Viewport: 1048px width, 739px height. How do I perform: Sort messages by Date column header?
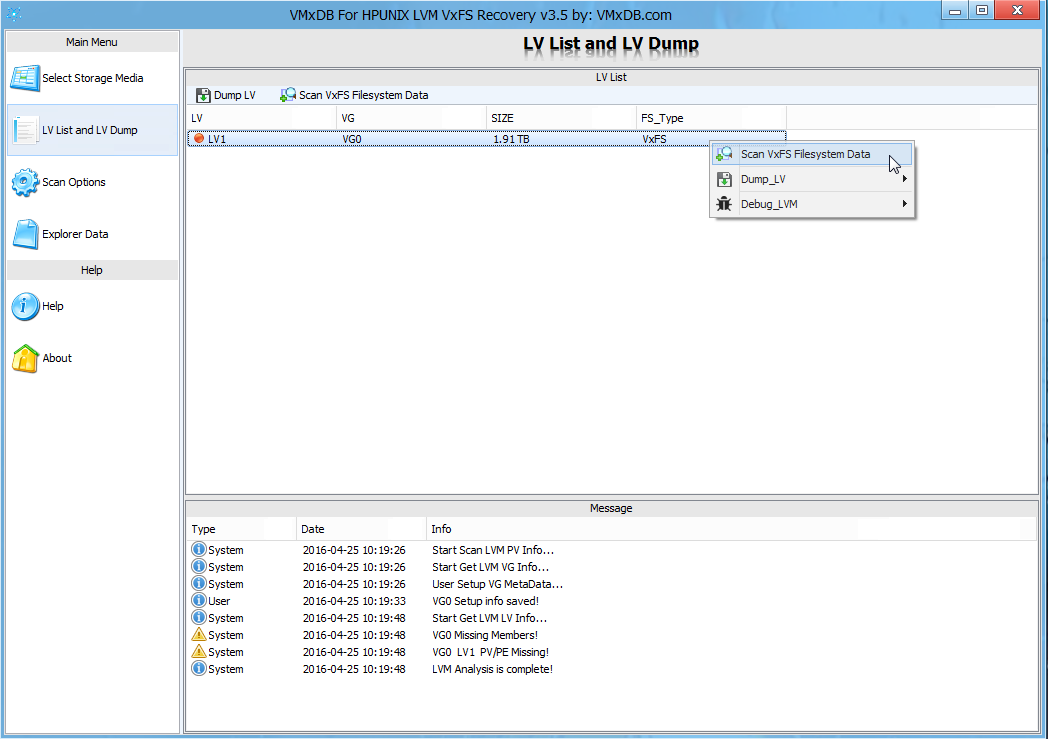coord(362,529)
